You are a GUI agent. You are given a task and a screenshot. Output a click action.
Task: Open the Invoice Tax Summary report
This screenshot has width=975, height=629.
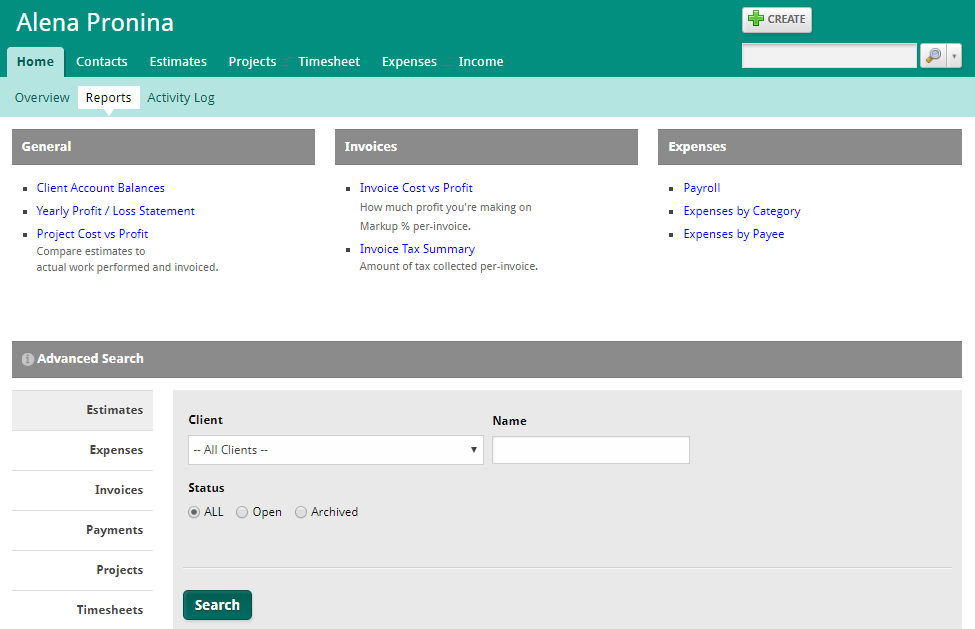(417, 249)
